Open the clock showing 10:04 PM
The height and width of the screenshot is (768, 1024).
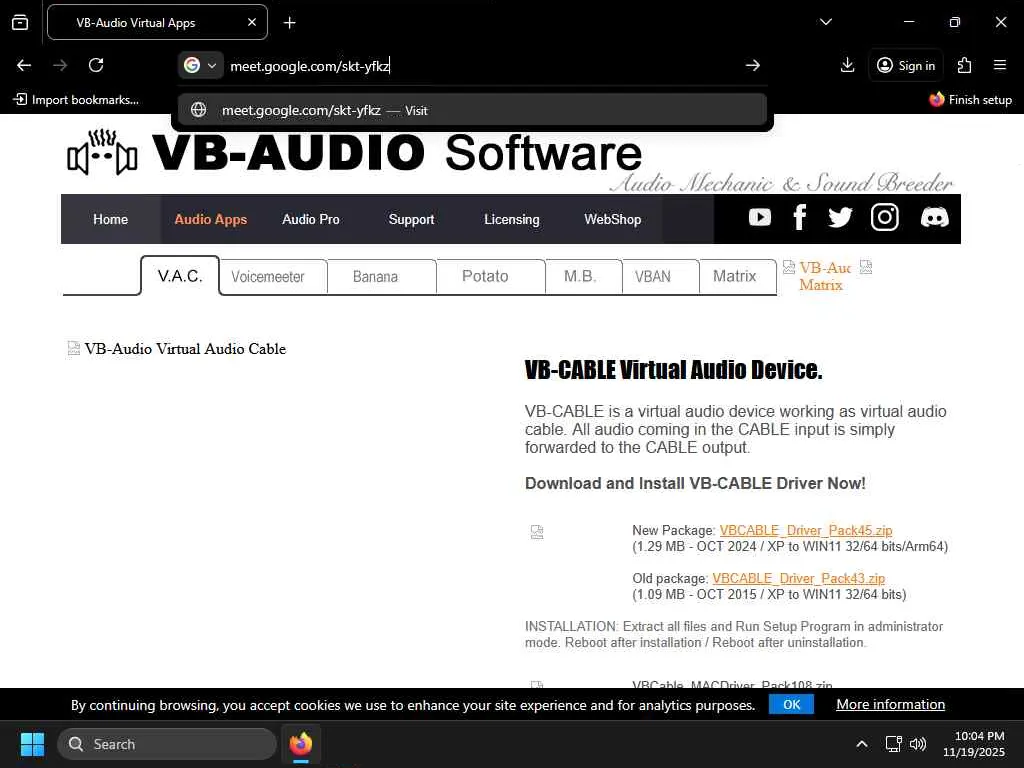974,744
